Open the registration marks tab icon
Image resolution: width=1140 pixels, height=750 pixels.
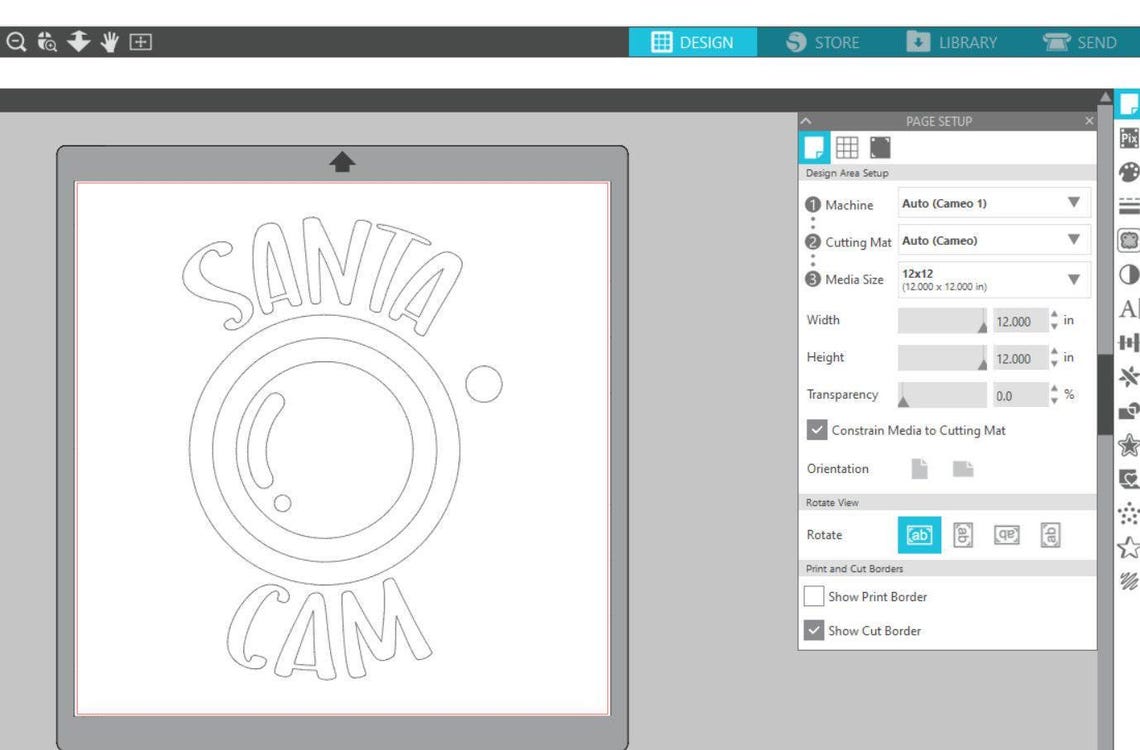click(x=880, y=148)
